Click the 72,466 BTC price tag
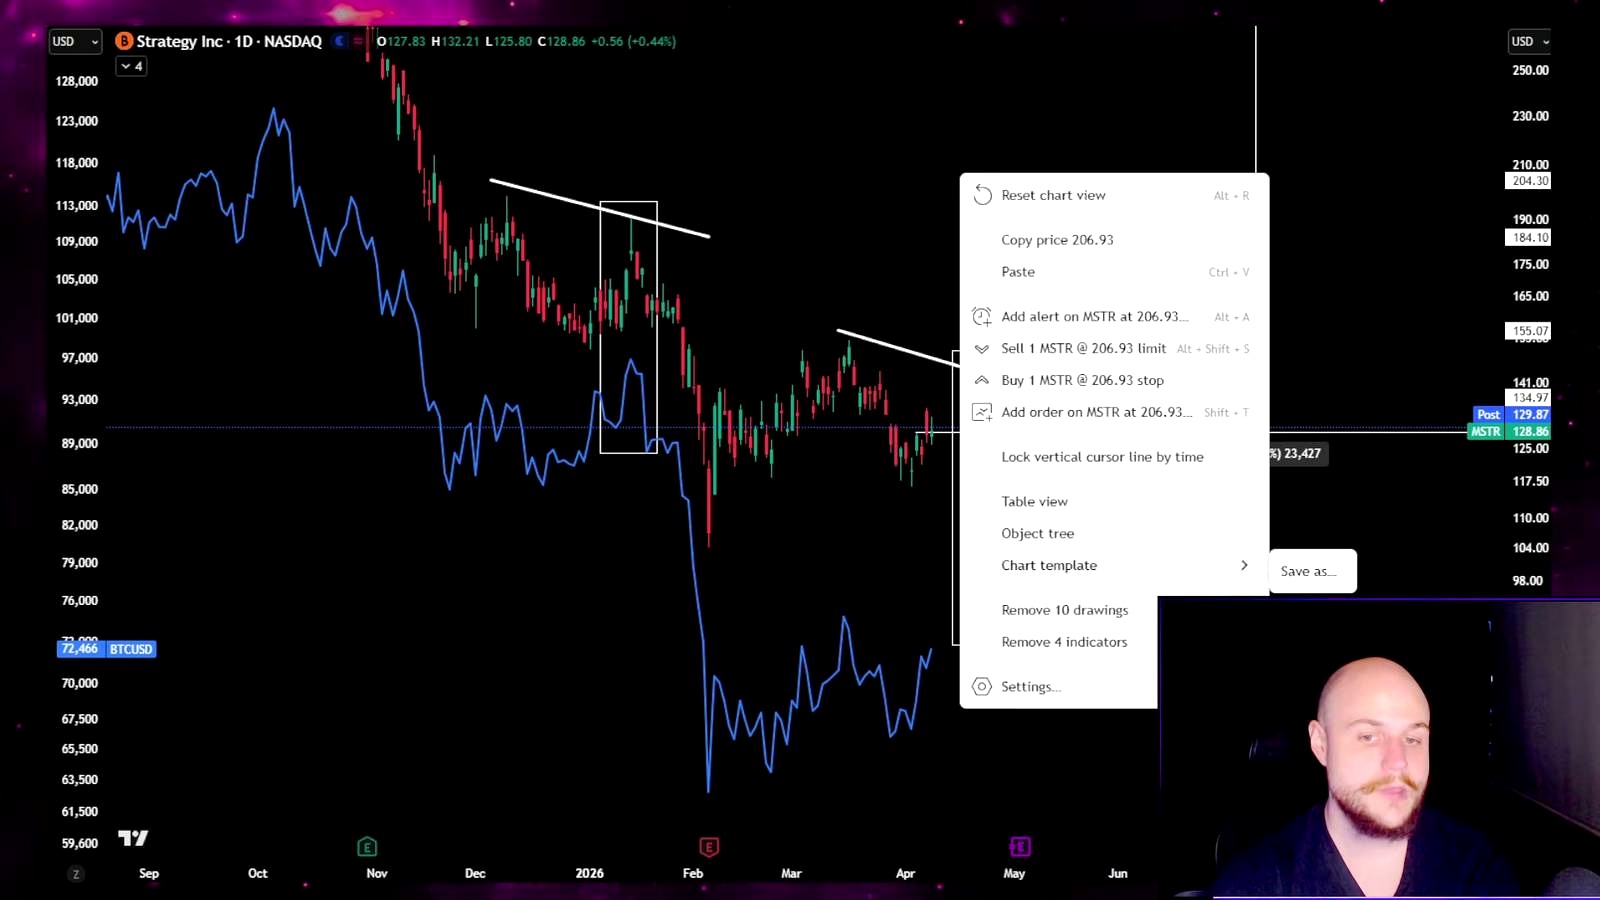1600x900 pixels. (x=80, y=649)
